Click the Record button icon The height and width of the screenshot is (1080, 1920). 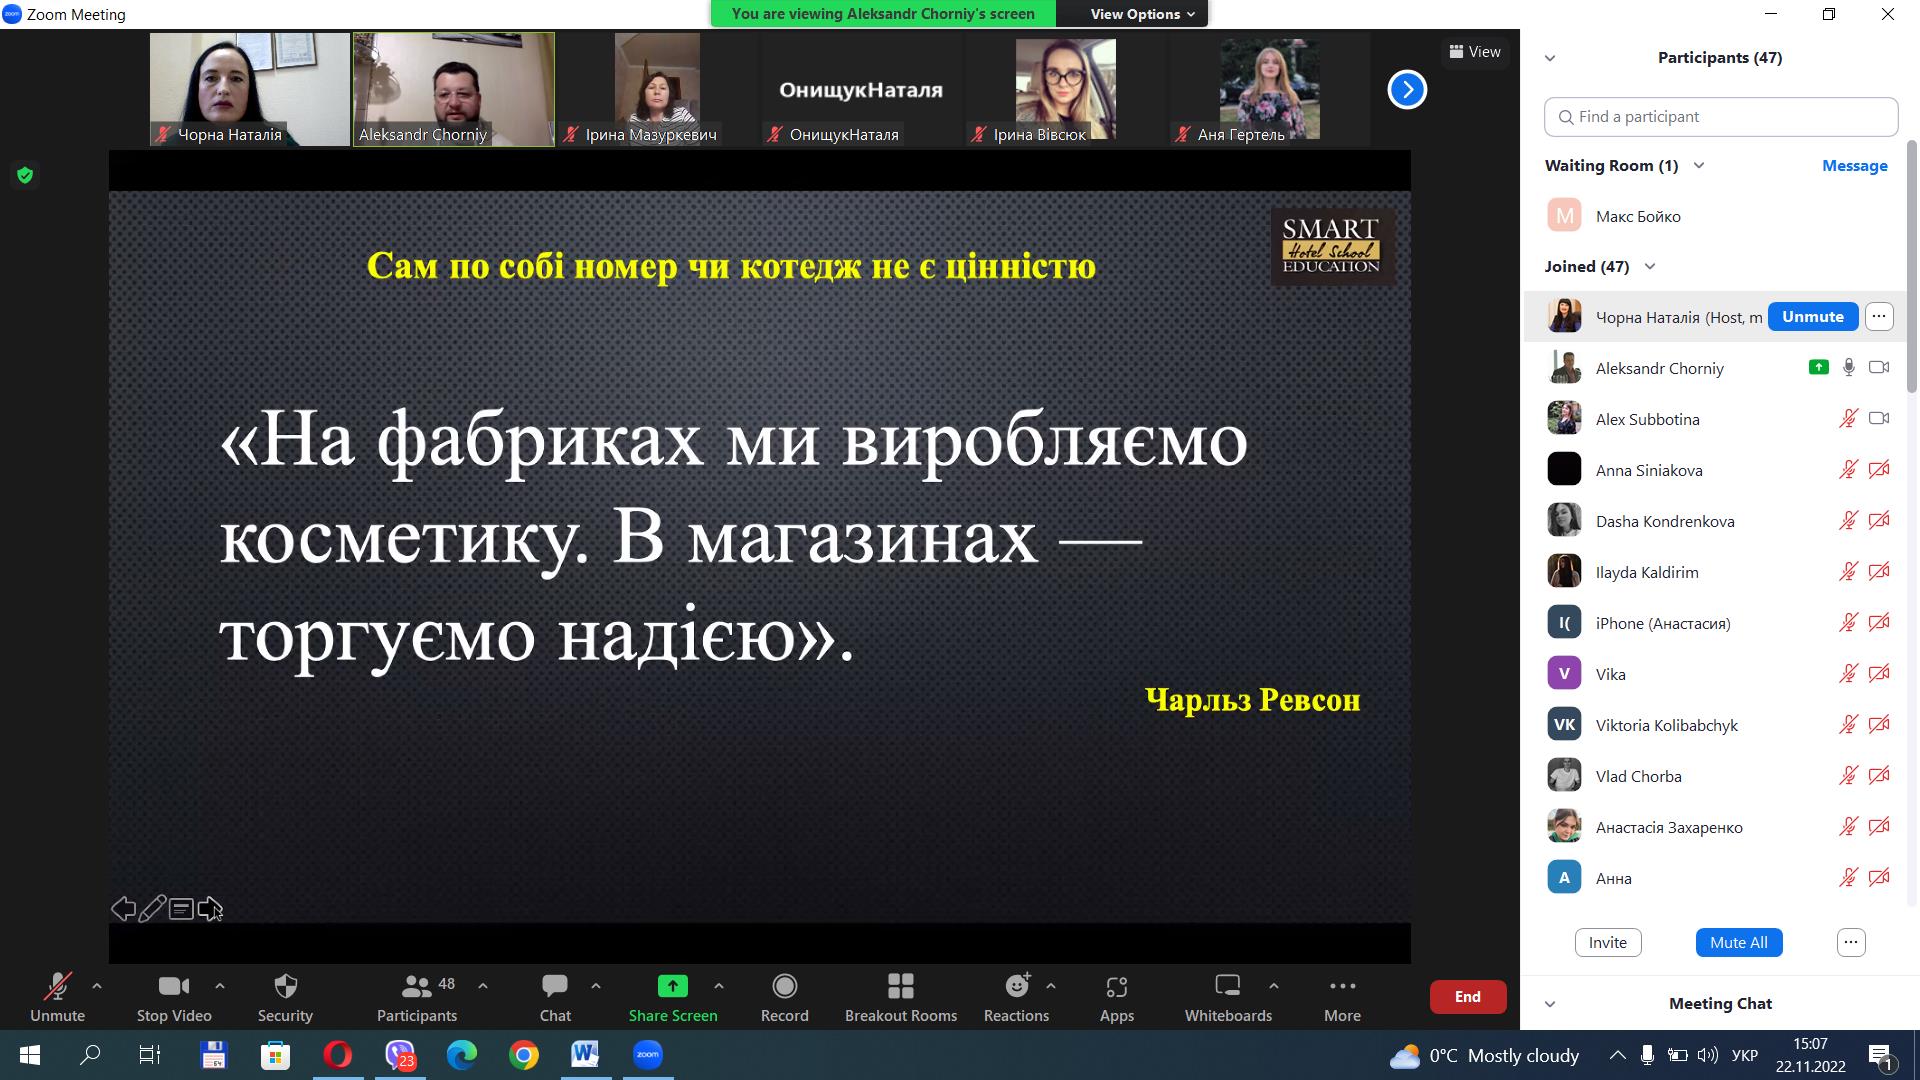tap(784, 987)
